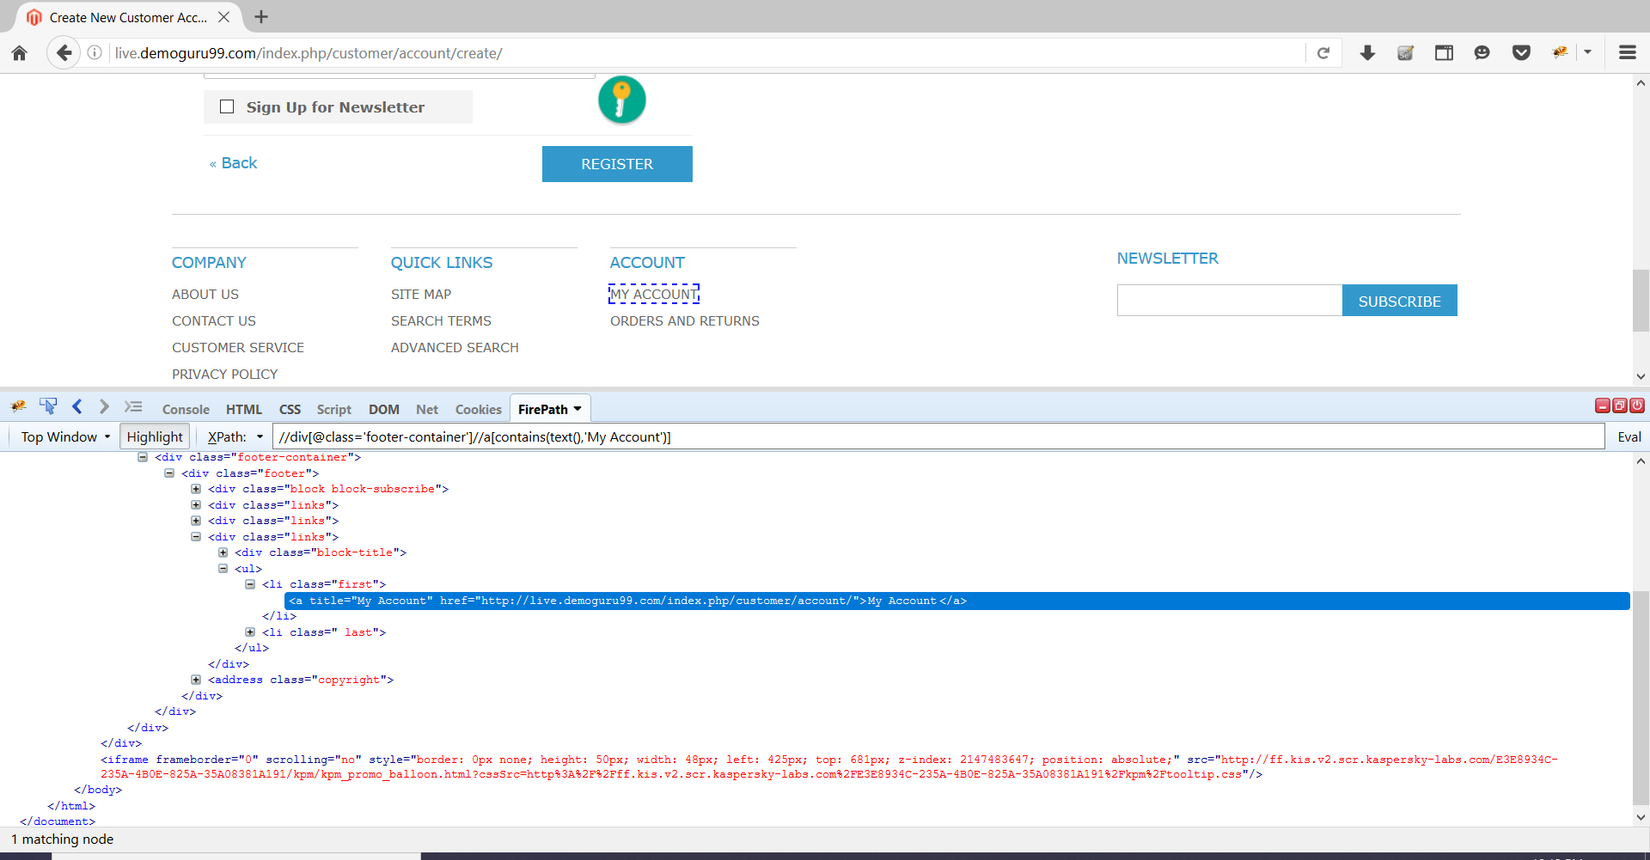The image size is (1650, 860).
Task: Open the browser hamburger menu
Action: [1627, 53]
